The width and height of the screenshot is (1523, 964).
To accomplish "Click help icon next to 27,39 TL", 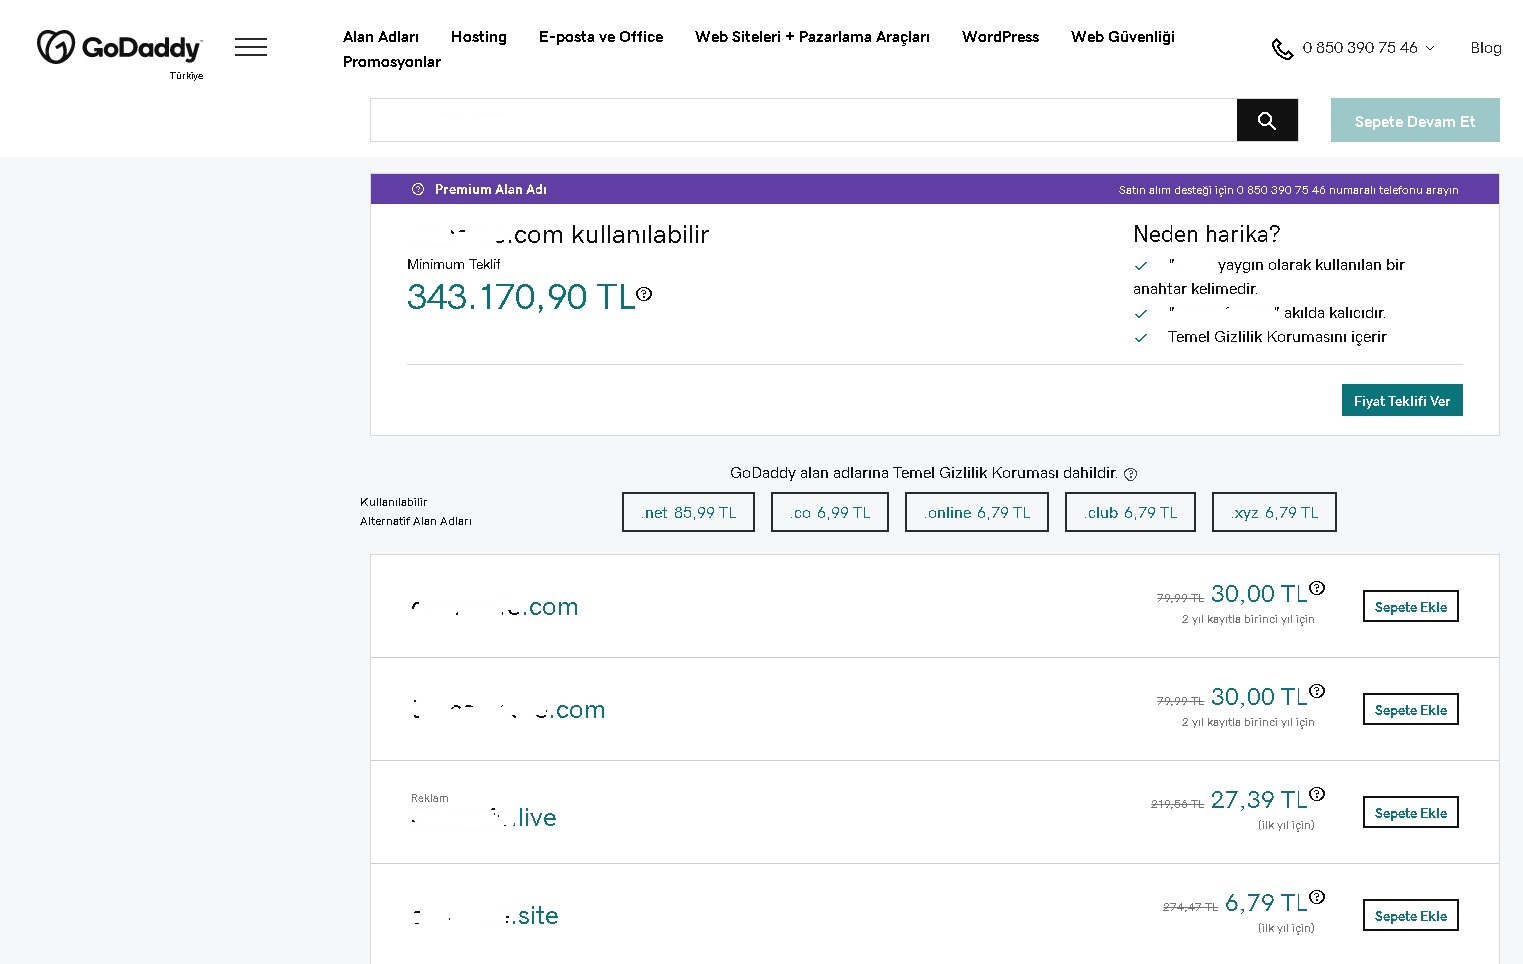I will point(1317,794).
